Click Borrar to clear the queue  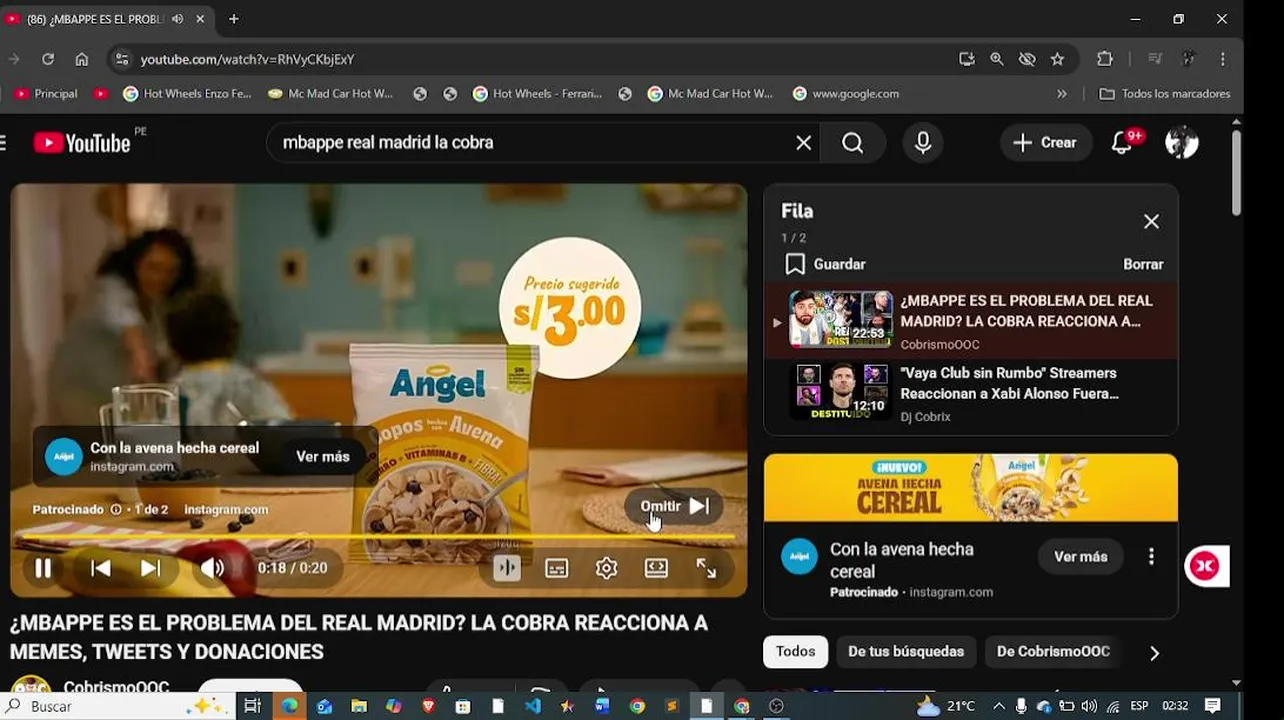(x=1143, y=264)
